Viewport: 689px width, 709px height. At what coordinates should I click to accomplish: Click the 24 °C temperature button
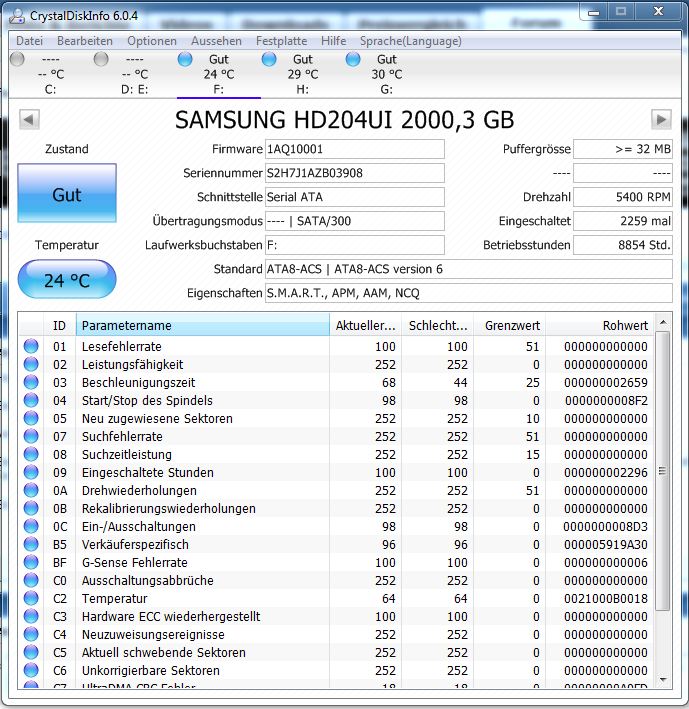67,279
